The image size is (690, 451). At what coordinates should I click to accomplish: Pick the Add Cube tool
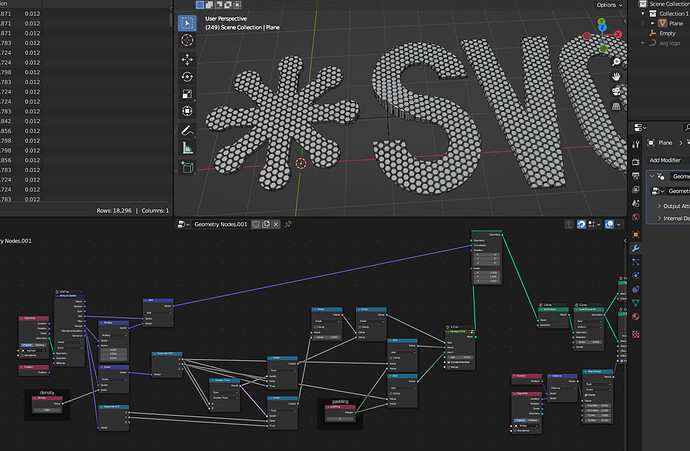187,168
